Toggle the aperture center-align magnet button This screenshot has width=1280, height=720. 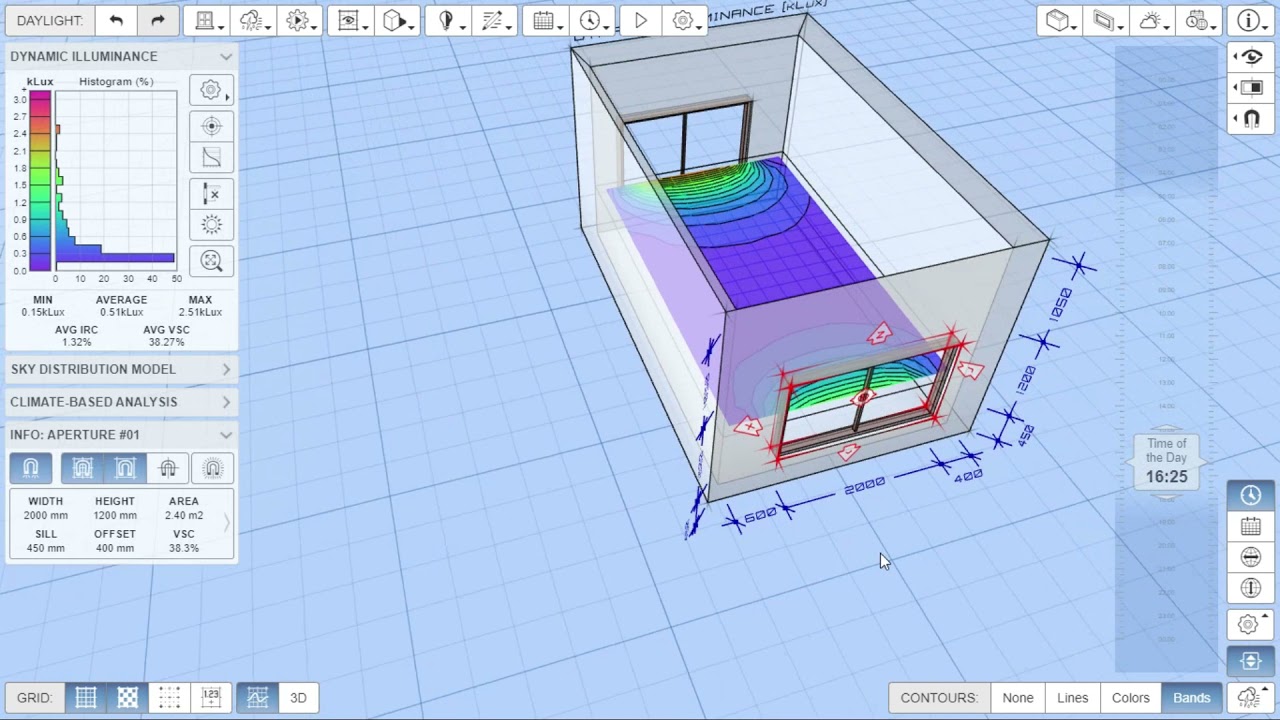[168, 468]
